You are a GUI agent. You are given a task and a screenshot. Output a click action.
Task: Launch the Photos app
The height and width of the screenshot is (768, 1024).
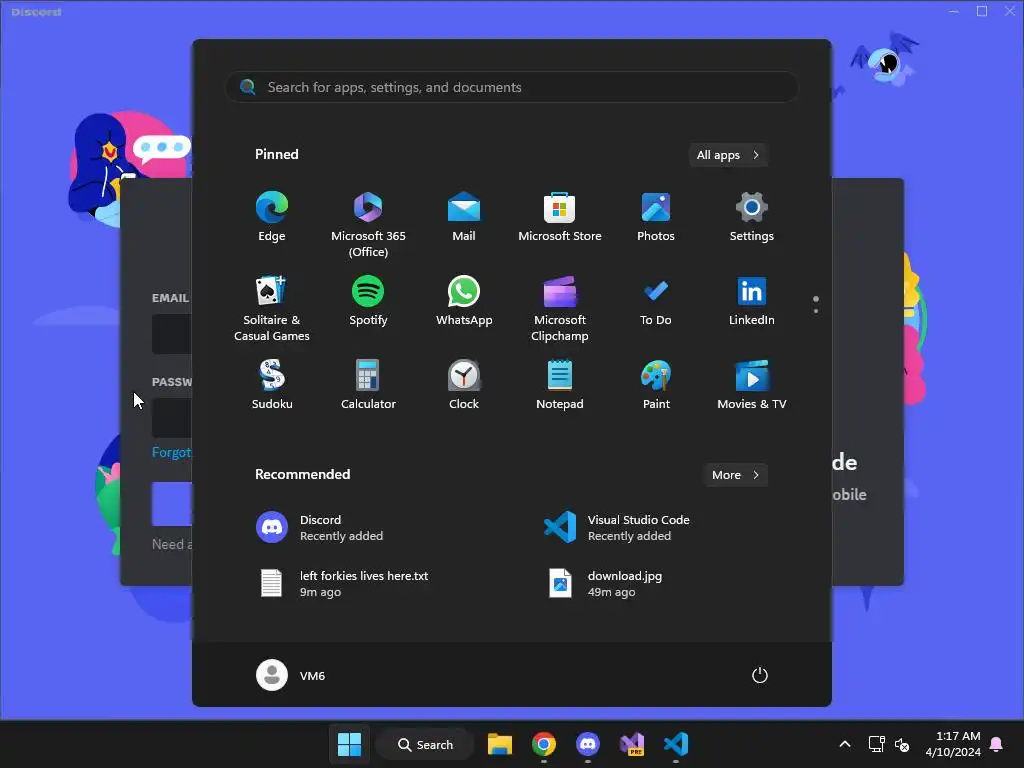(x=656, y=217)
